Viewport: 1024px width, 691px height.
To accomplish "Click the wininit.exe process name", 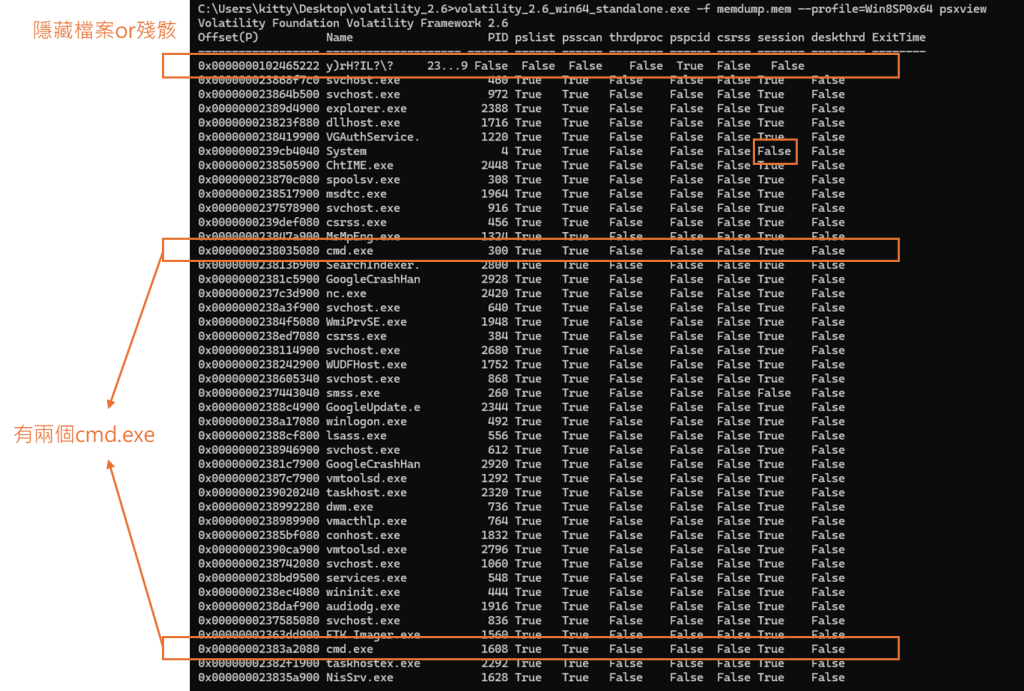I will 363,592.
